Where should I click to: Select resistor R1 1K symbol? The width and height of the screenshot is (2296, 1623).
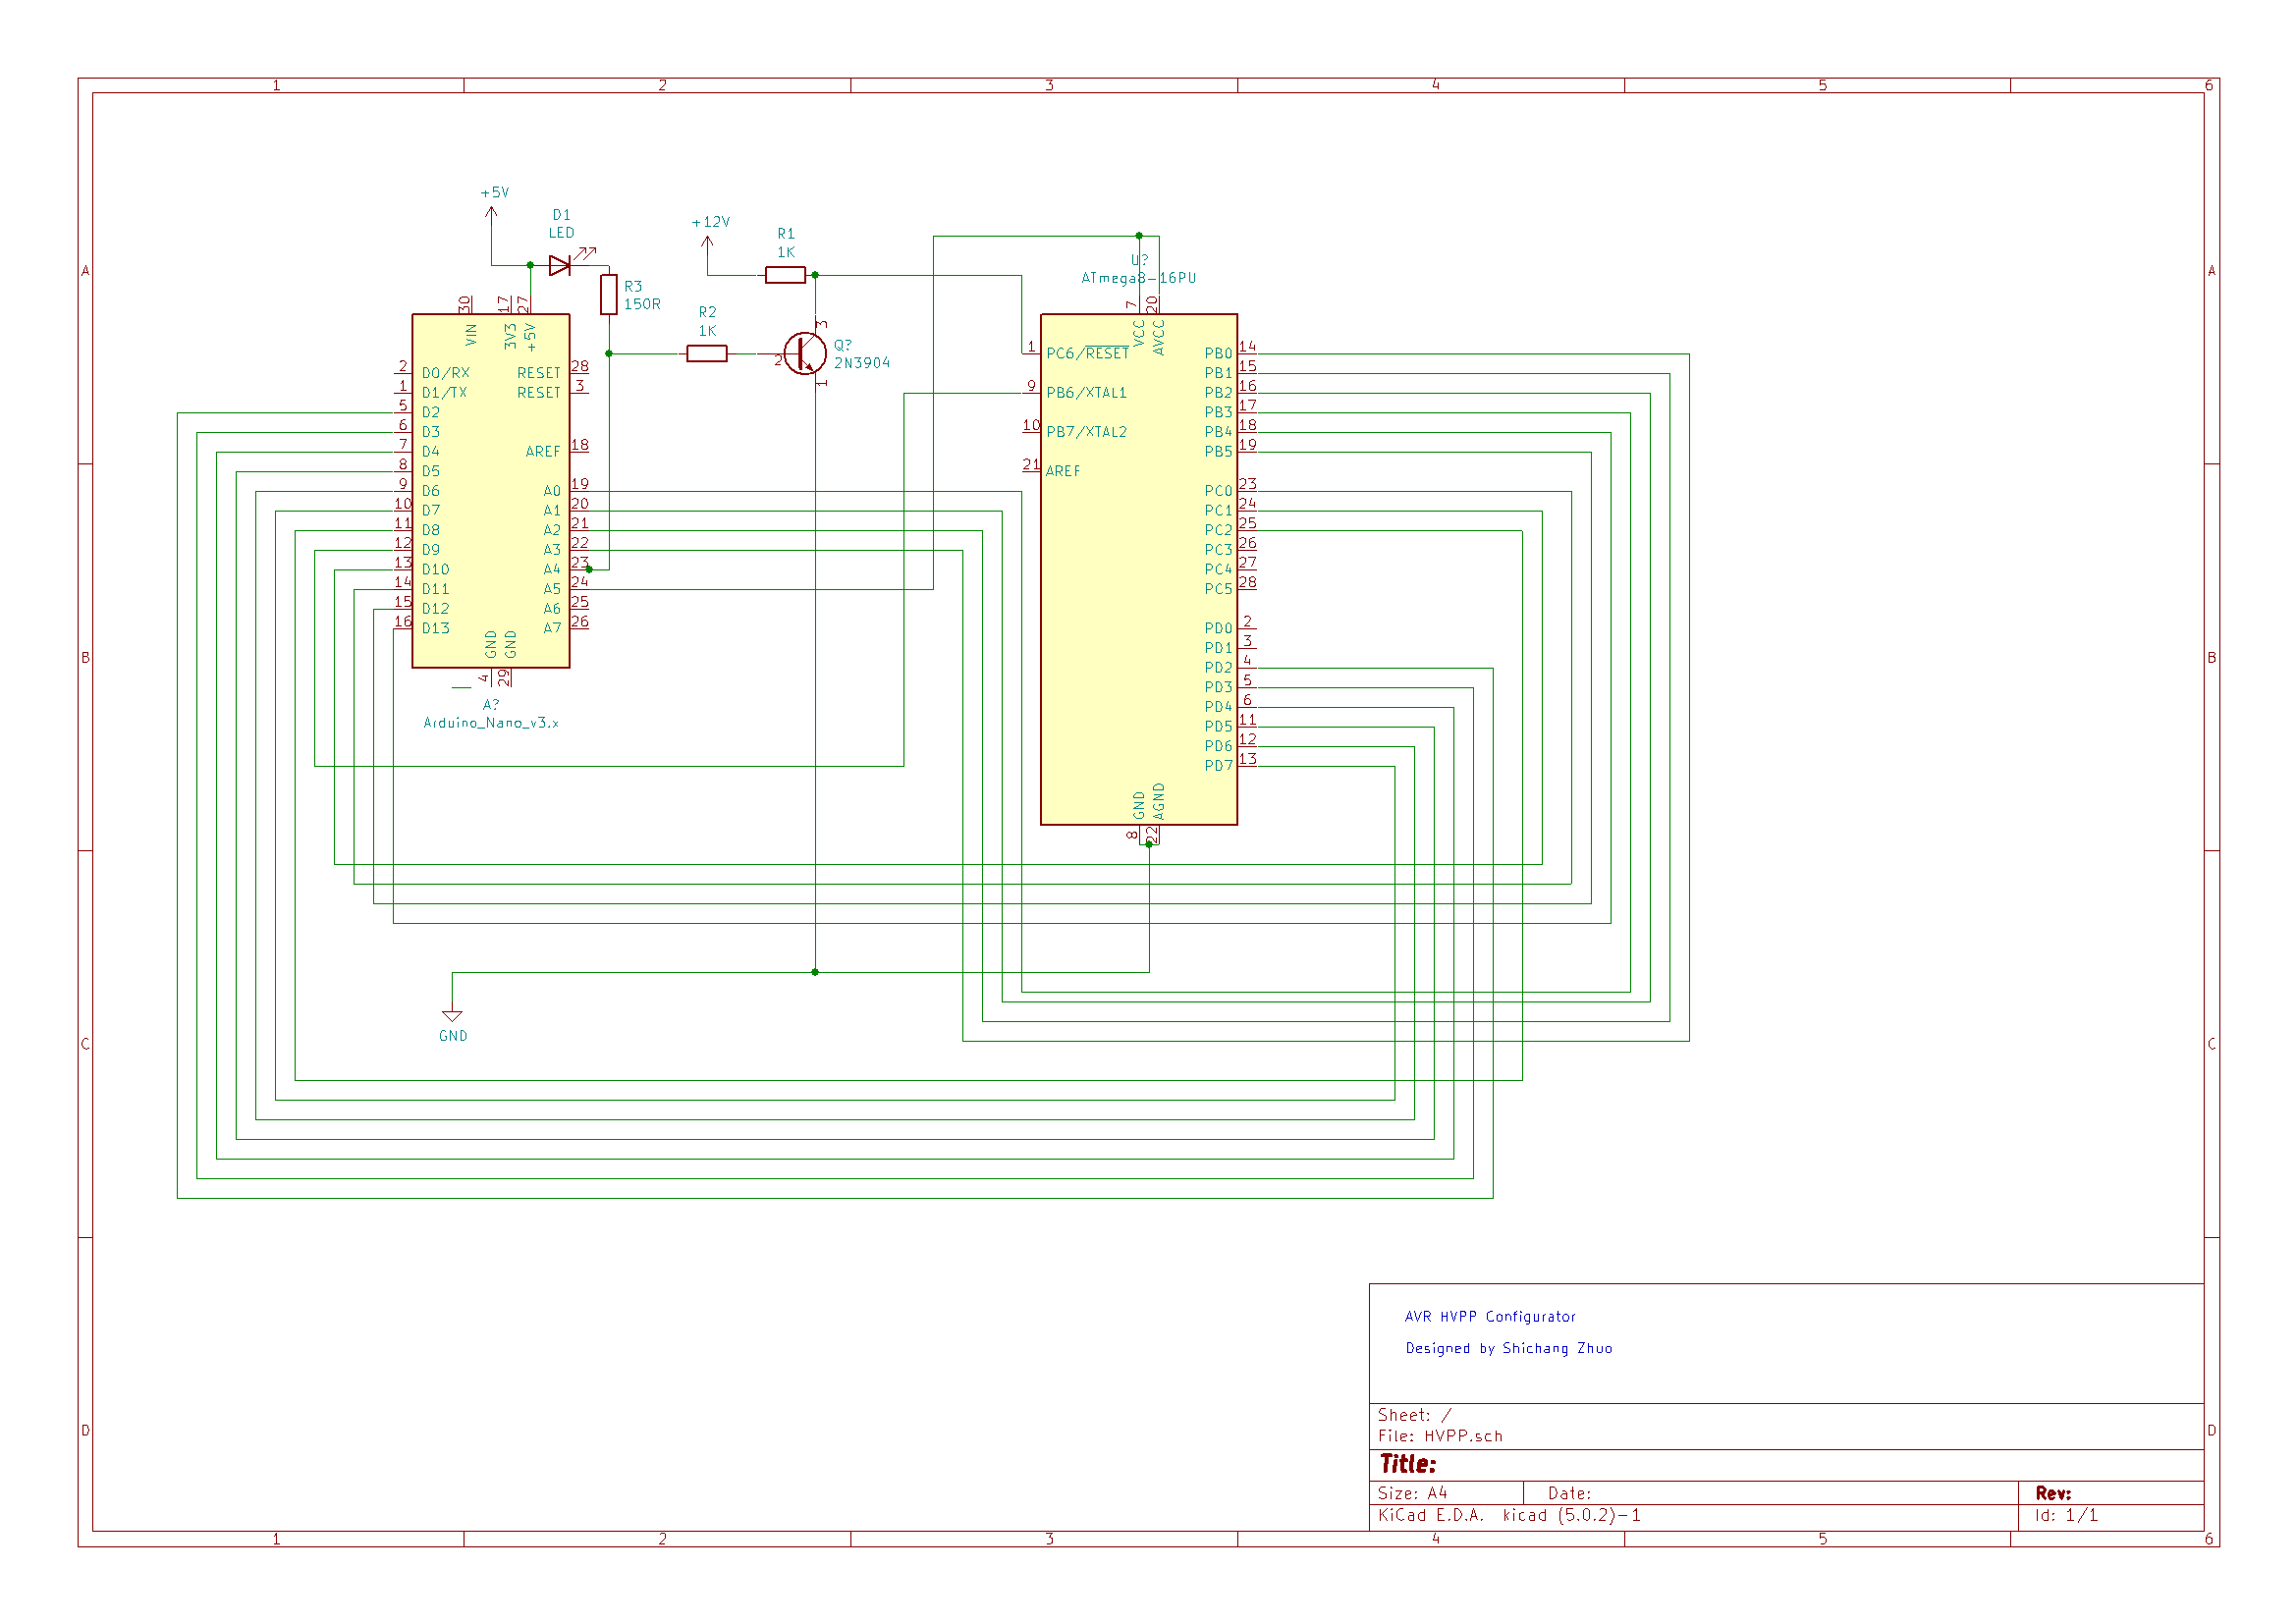click(788, 274)
